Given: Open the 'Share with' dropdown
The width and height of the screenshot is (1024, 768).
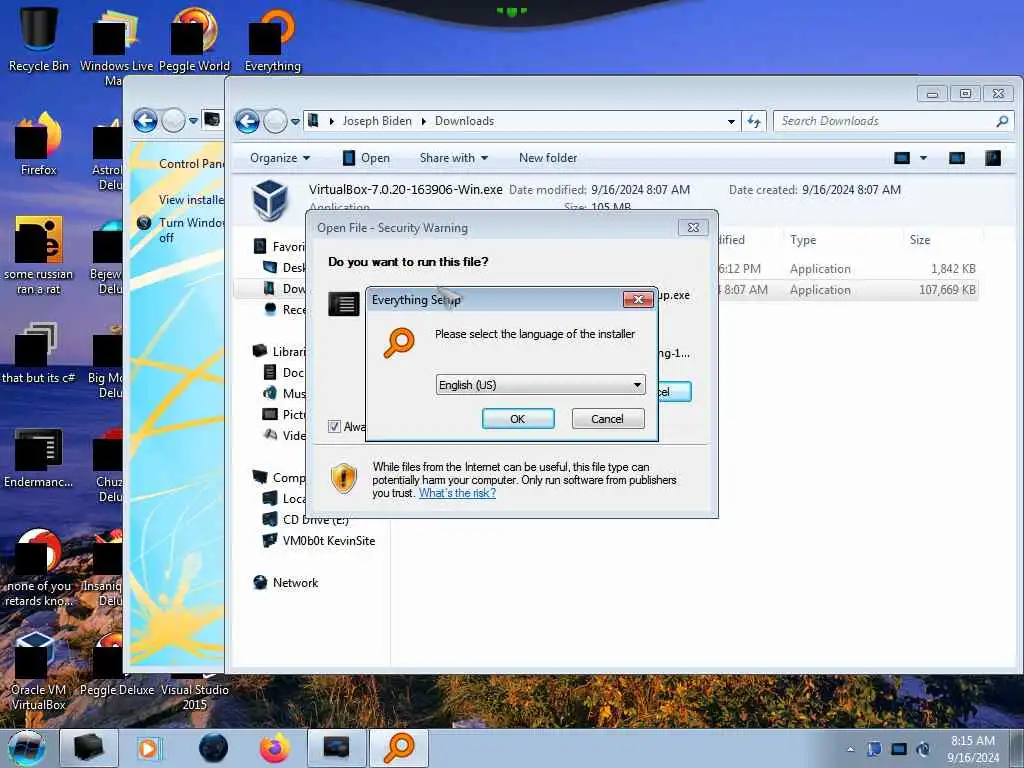Looking at the screenshot, I should coord(454,158).
